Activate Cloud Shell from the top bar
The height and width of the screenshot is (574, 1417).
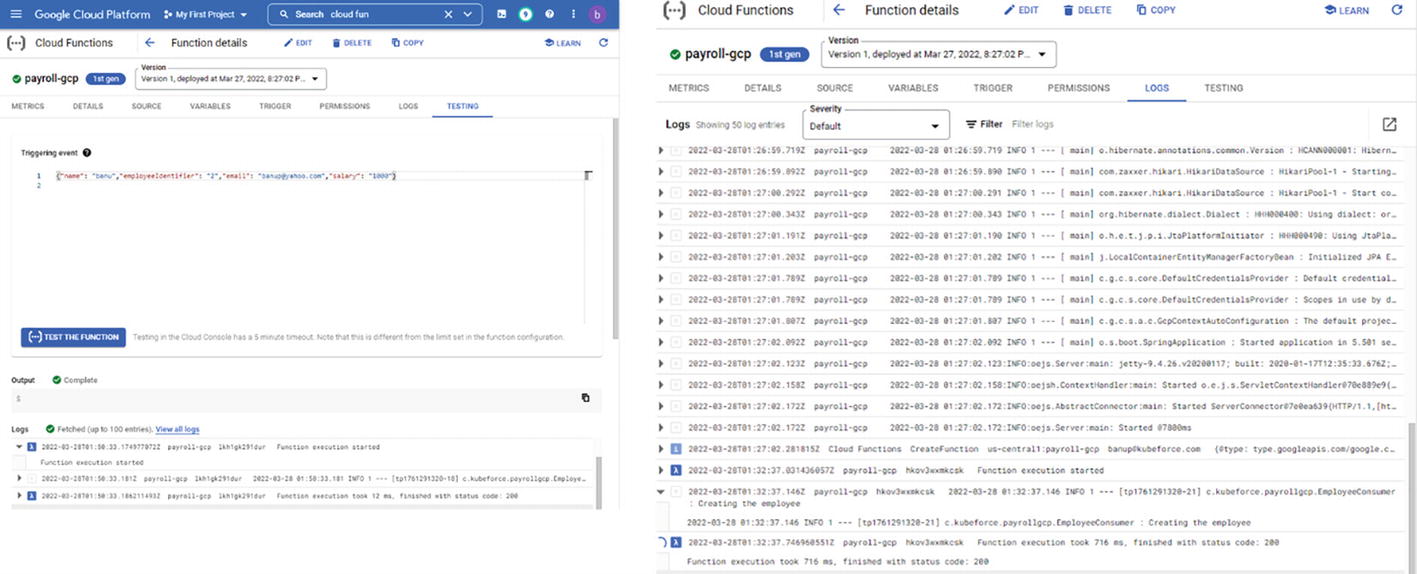(502, 15)
